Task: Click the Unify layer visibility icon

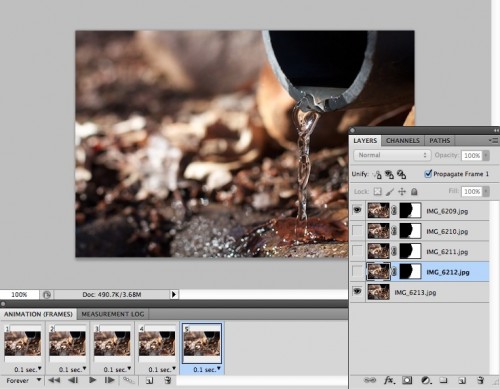Action: point(389,174)
